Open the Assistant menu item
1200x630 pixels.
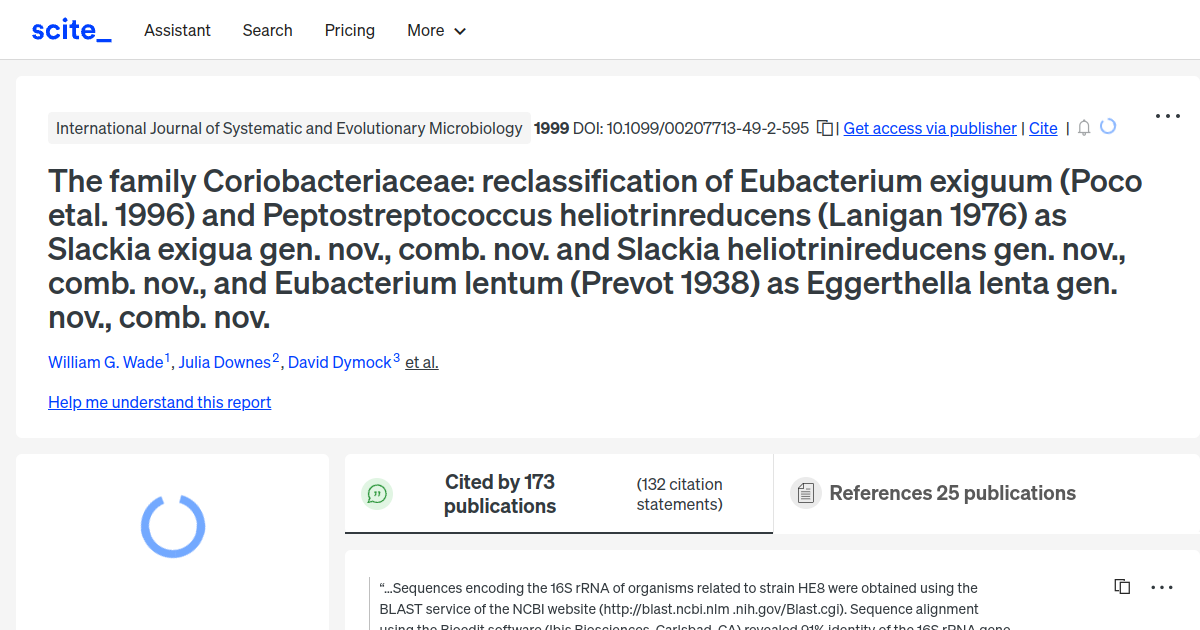177,30
